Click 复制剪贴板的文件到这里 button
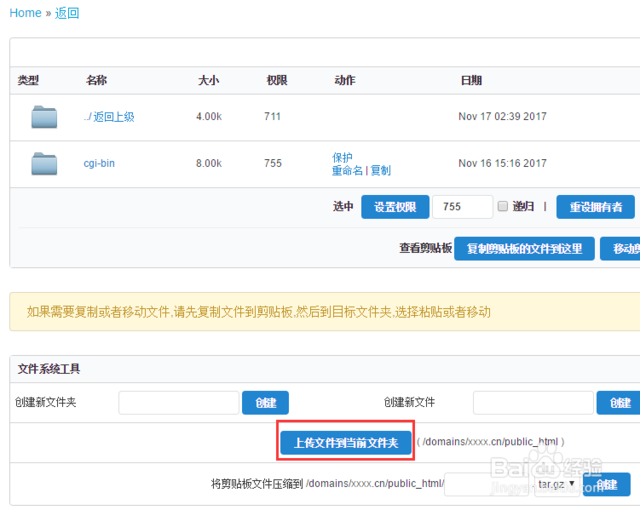The width and height of the screenshot is (640, 510). 524,248
